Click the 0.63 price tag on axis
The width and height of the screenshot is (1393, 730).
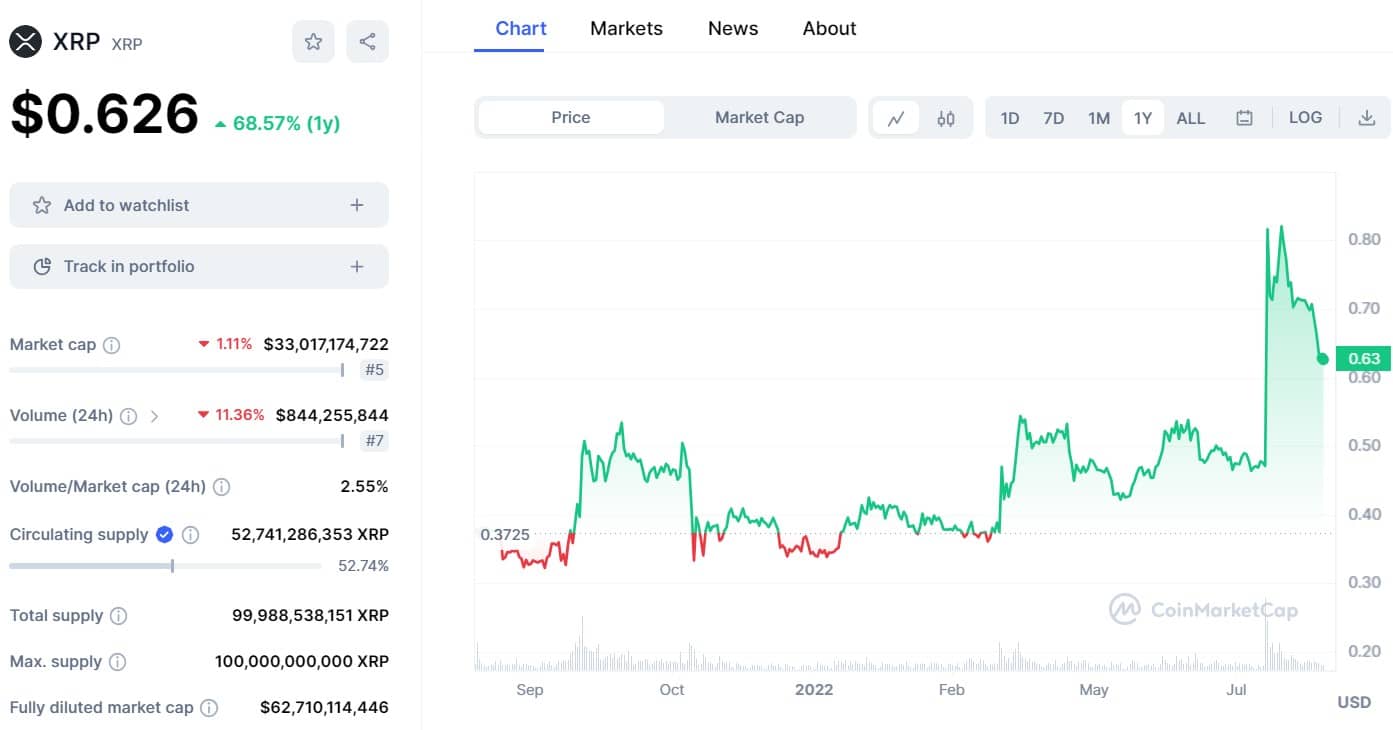1363,359
